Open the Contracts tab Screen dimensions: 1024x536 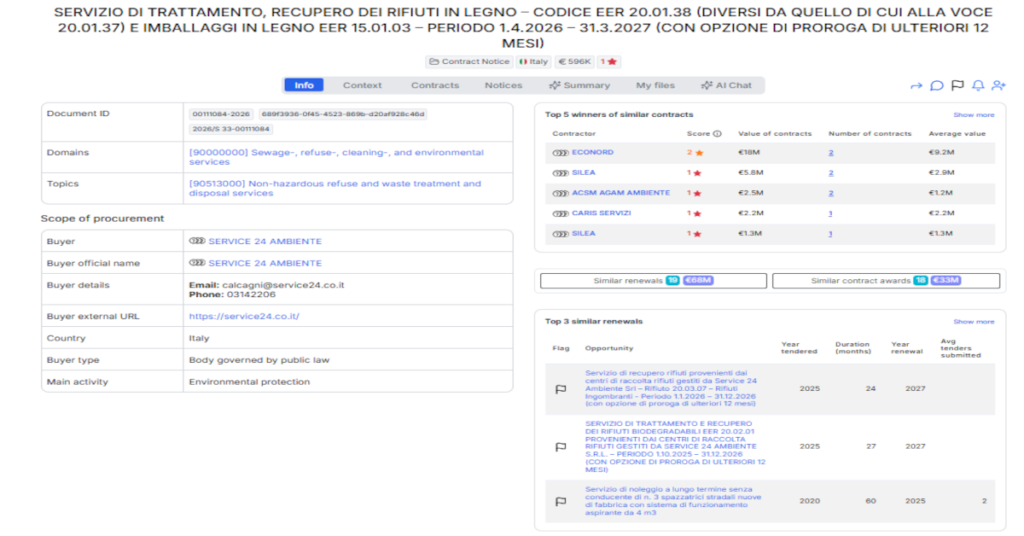click(x=435, y=86)
